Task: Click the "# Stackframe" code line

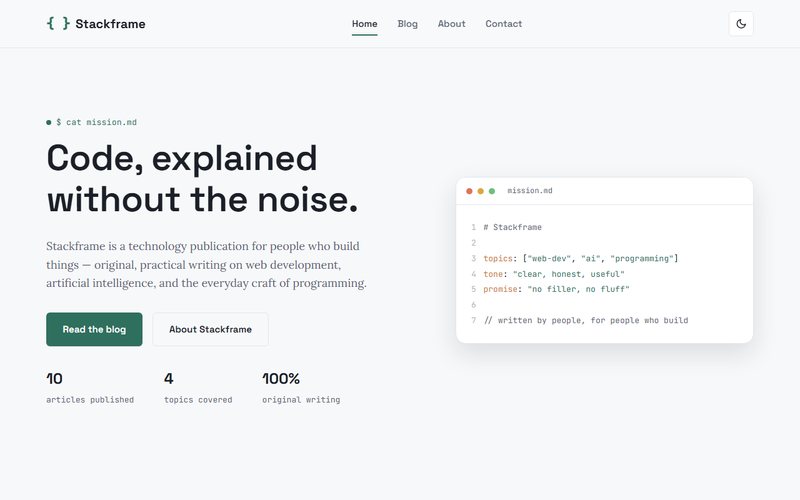Action: pyautogui.click(x=512, y=227)
